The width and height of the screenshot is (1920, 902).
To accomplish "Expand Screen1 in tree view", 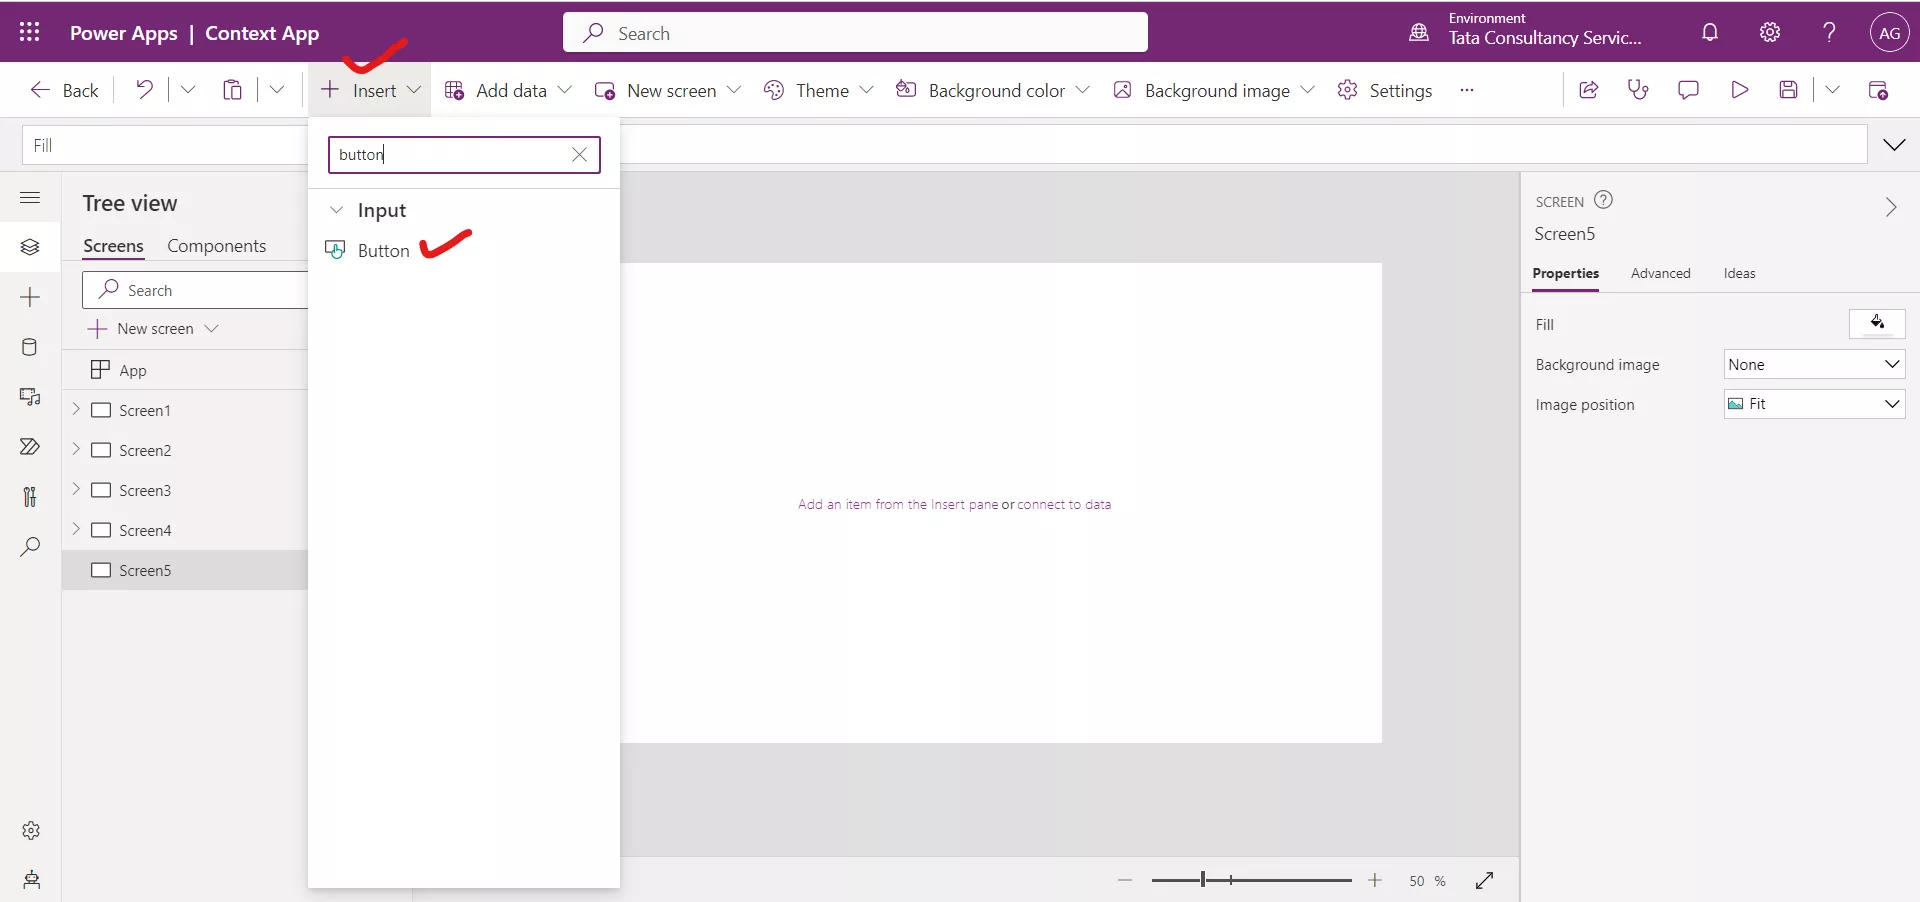I will click(x=76, y=409).
